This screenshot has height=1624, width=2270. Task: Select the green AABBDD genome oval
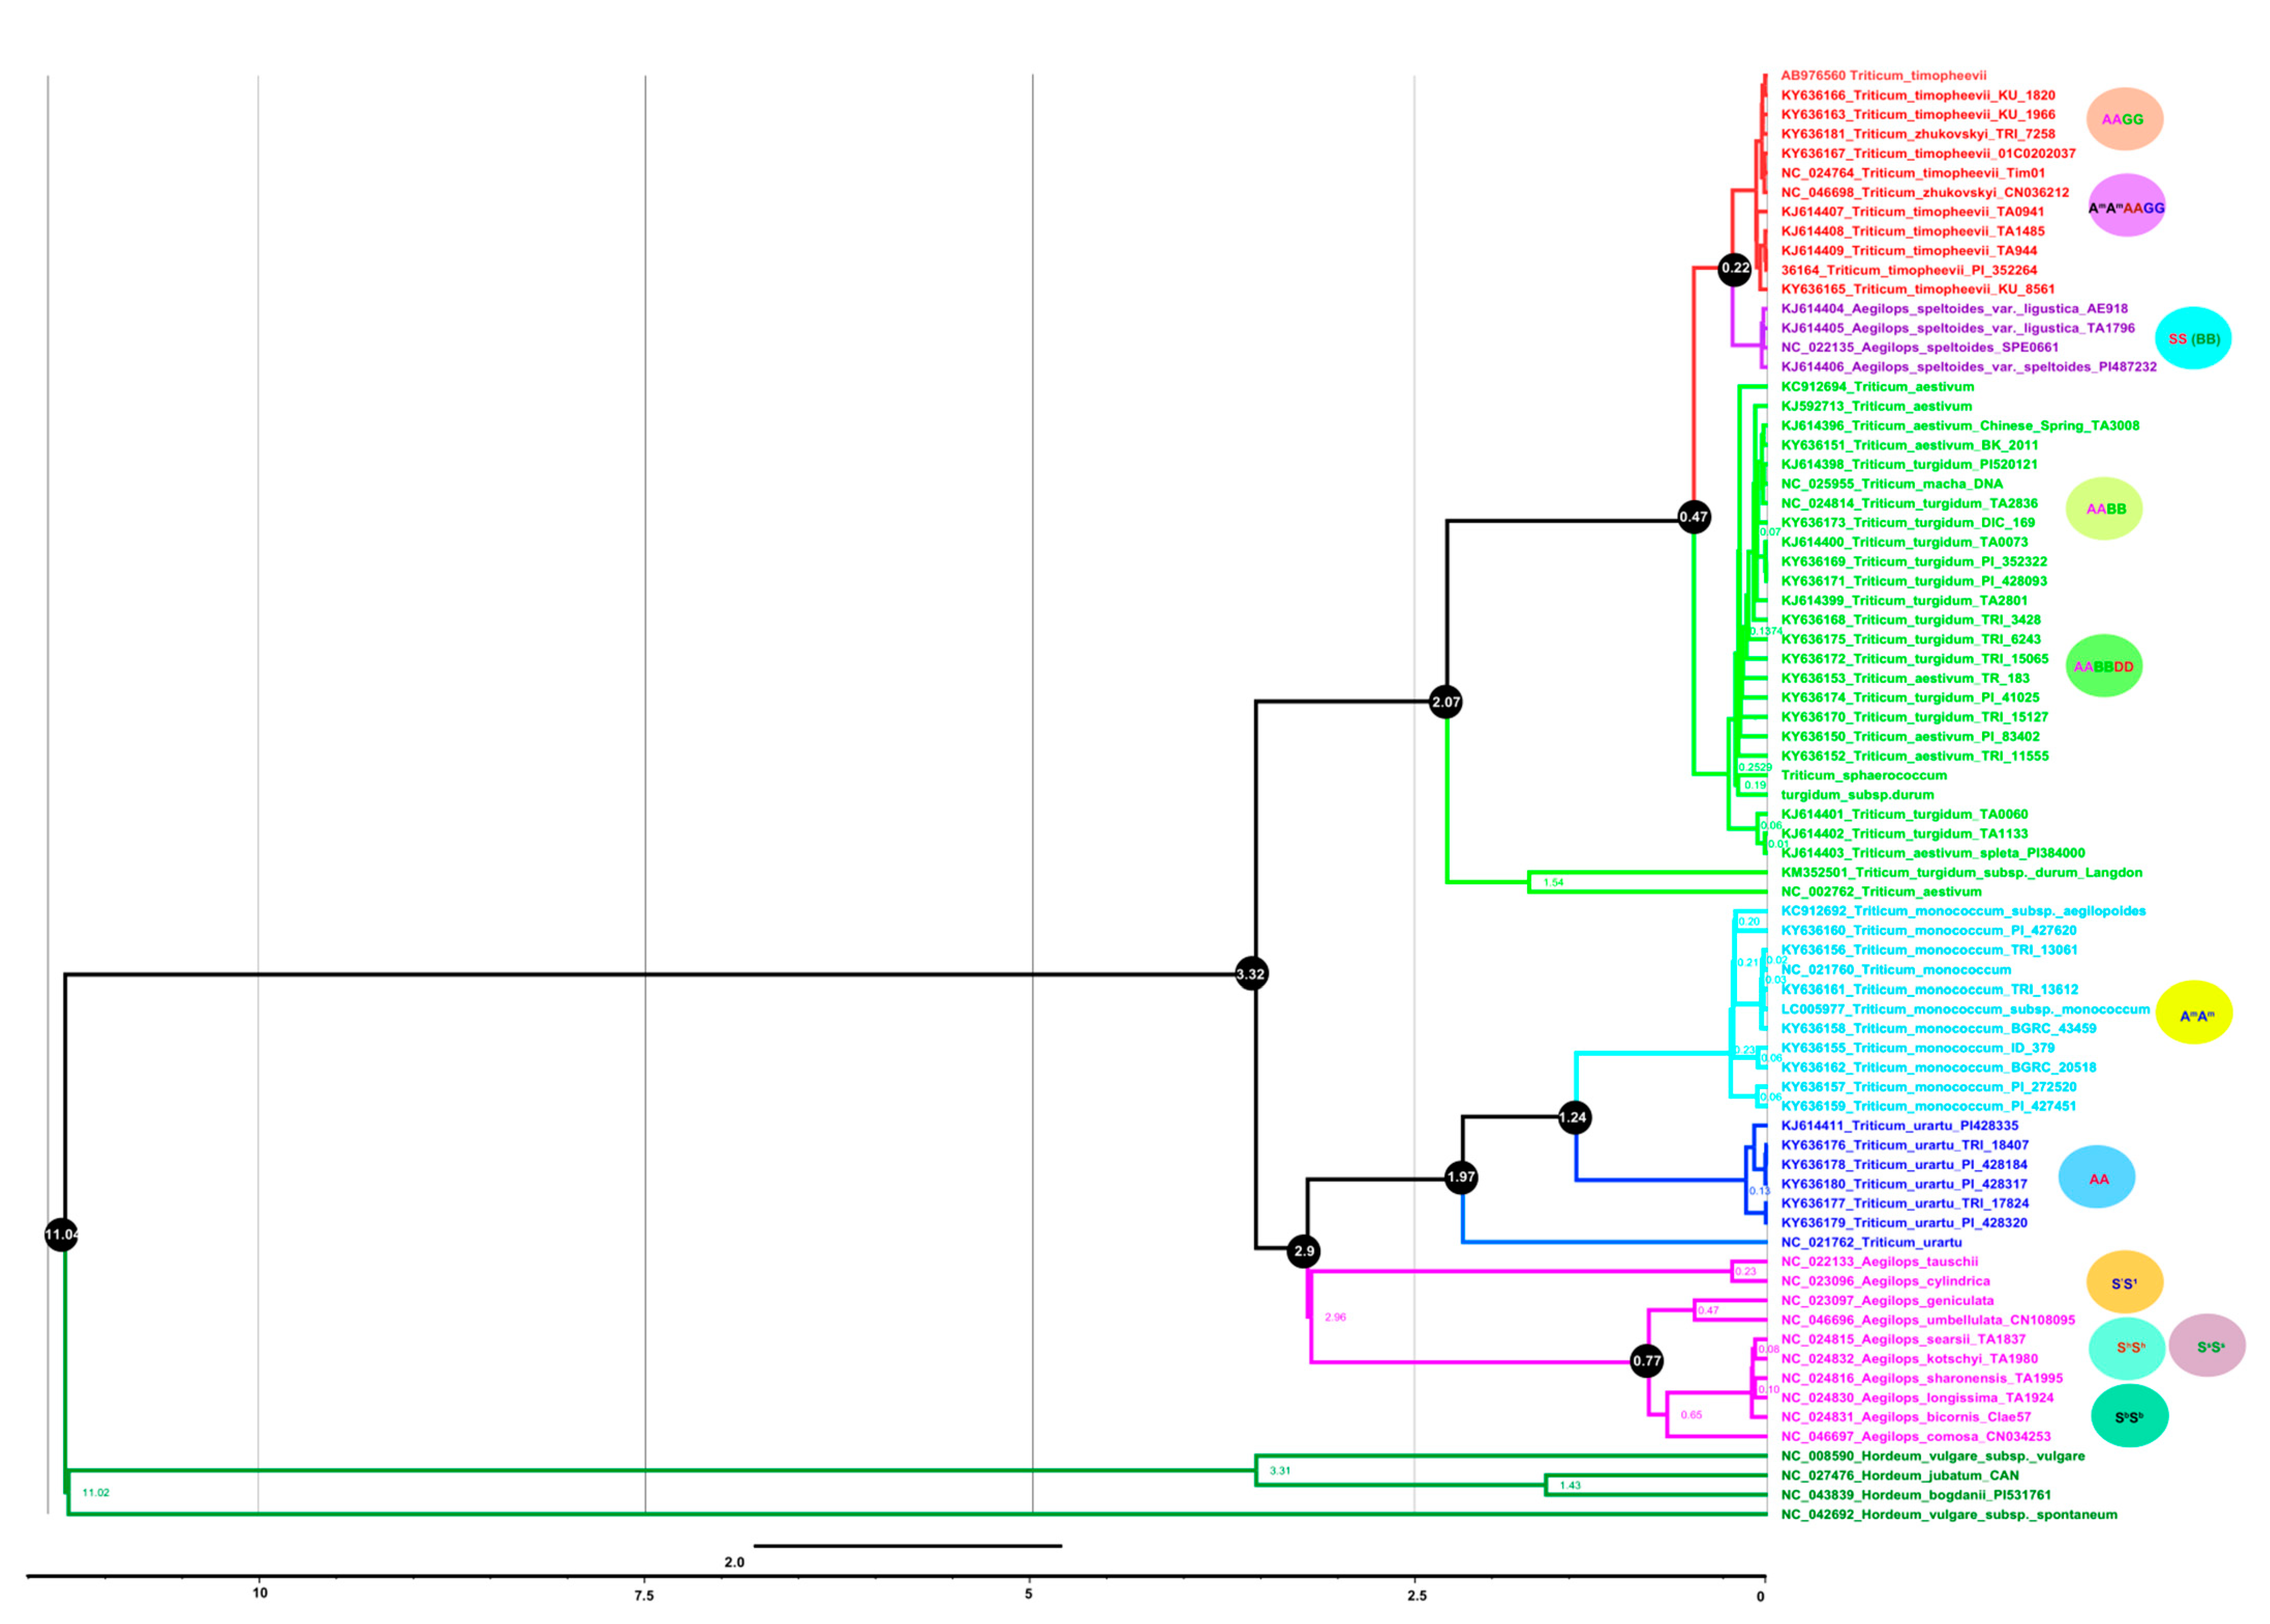coord(2103,666)
